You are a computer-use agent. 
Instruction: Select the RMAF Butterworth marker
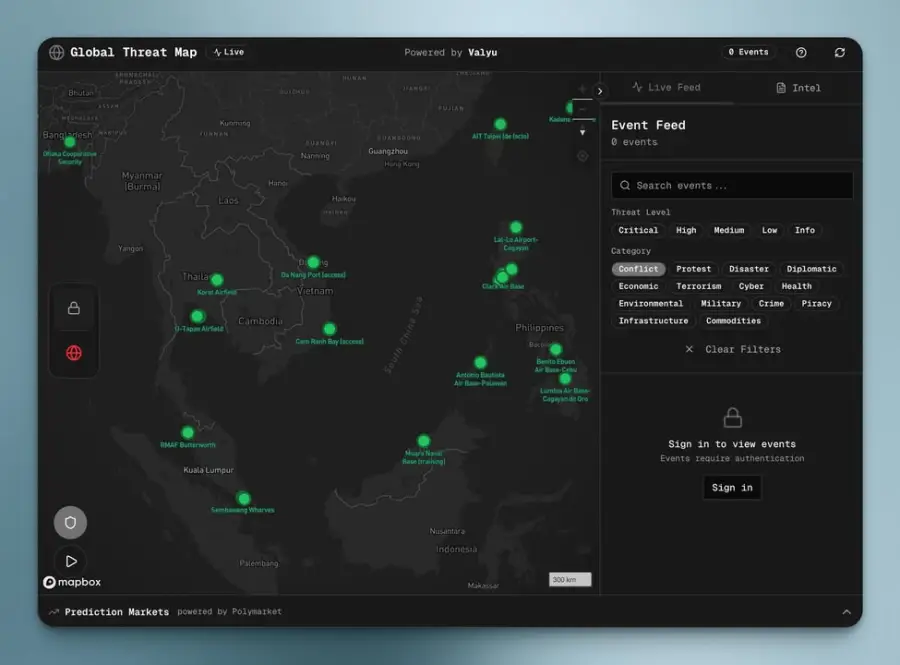click(x=188, y=433)
